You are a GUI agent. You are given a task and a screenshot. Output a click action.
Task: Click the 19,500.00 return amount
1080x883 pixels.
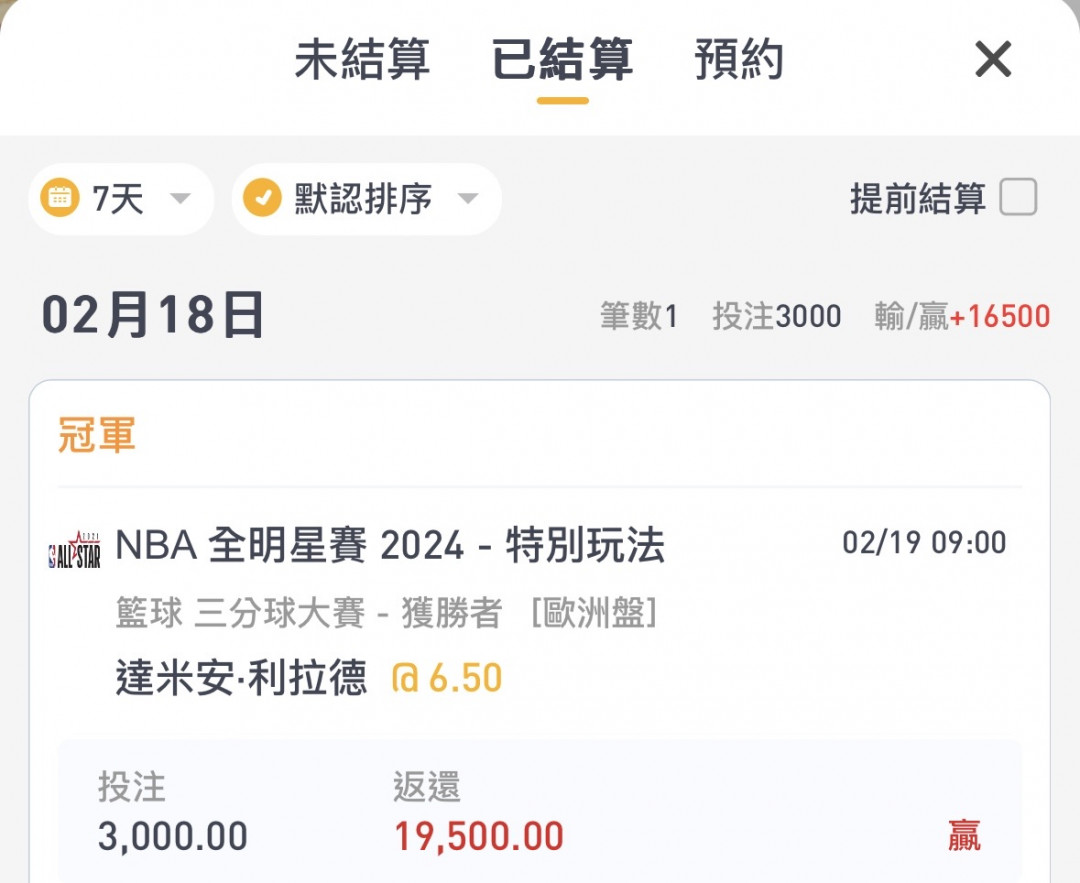pyautogui.click(x=479, y=836)
